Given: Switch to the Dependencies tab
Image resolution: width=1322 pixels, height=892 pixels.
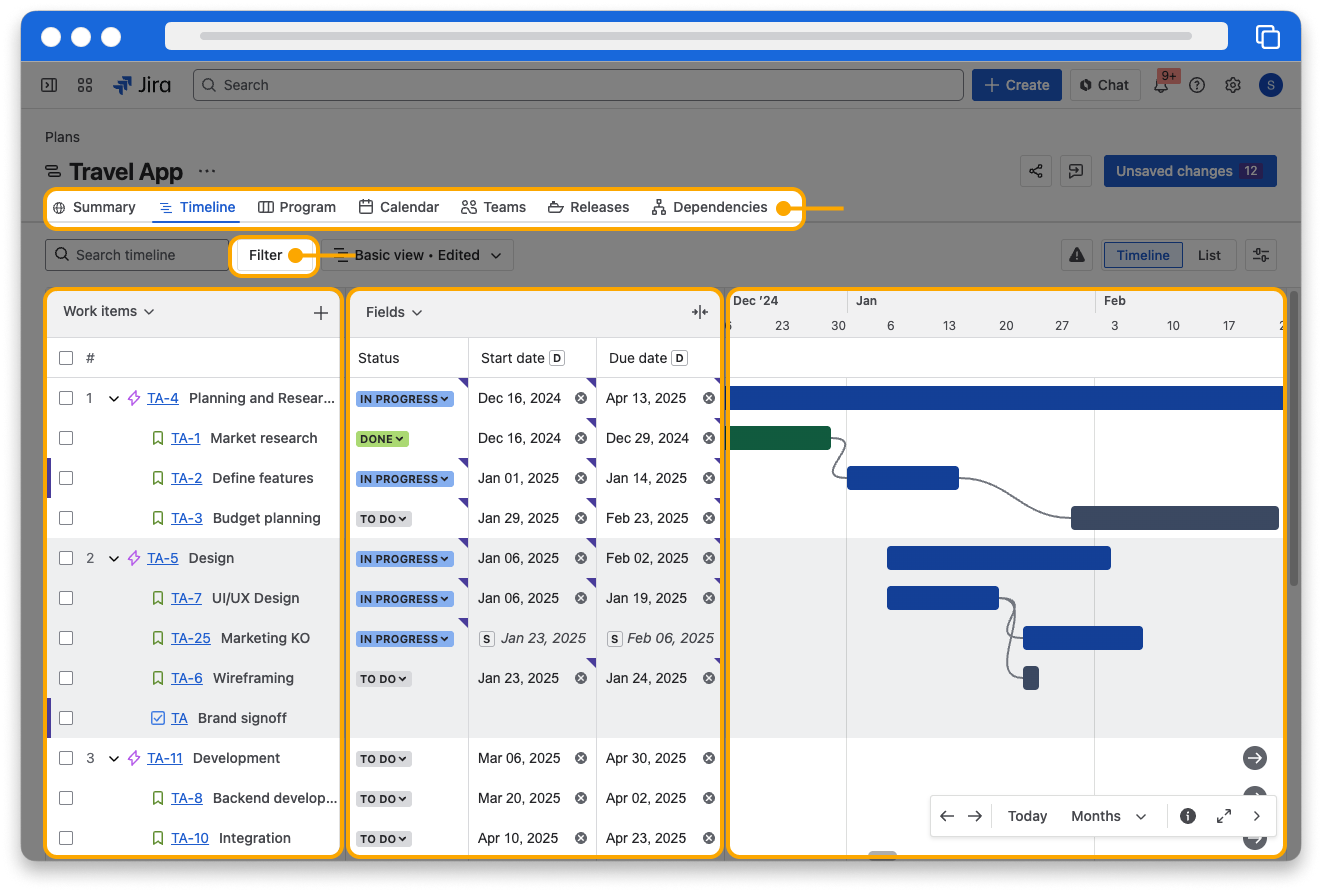Looking at the screenshot, I should [x=709, y=207].
